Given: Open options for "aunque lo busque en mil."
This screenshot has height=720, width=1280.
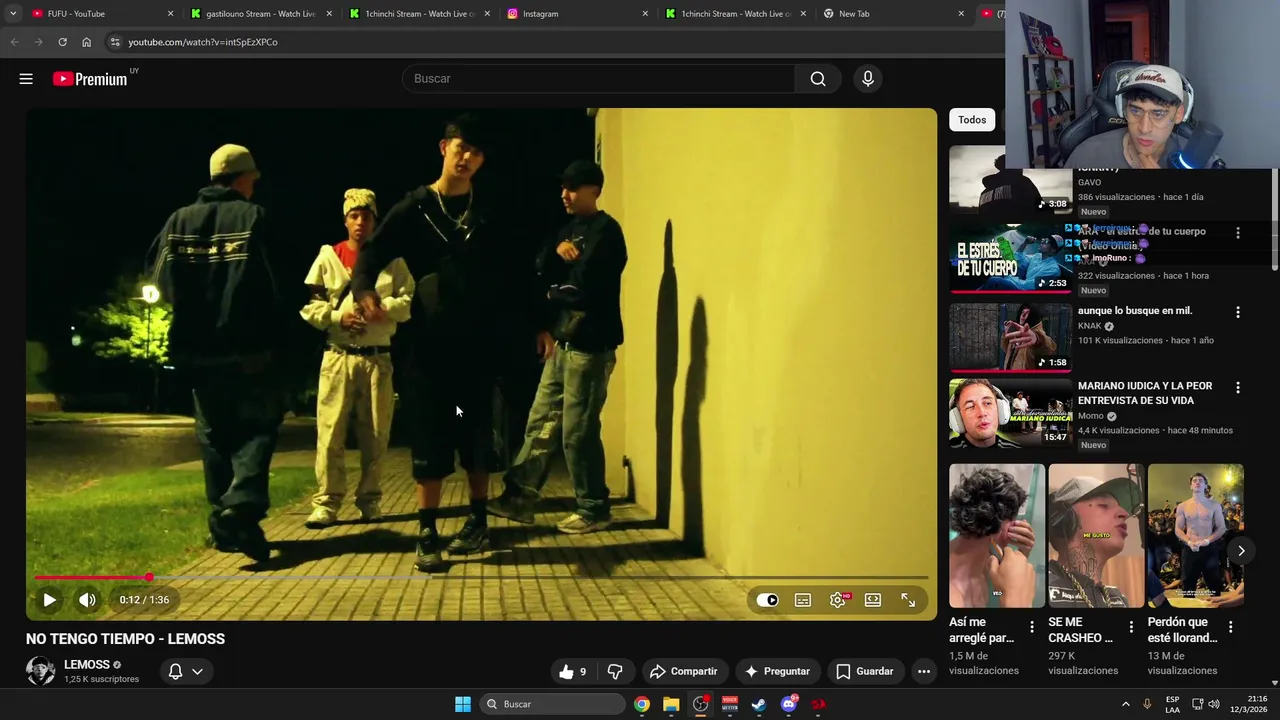Looking at the screenshot, I should 1238,312.
